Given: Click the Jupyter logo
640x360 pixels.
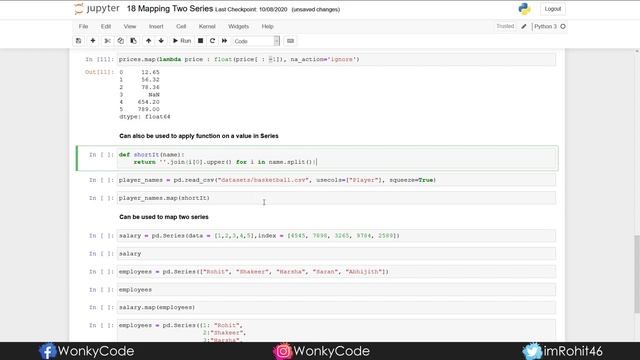Looking at the screenshot, I should point(97,9).
